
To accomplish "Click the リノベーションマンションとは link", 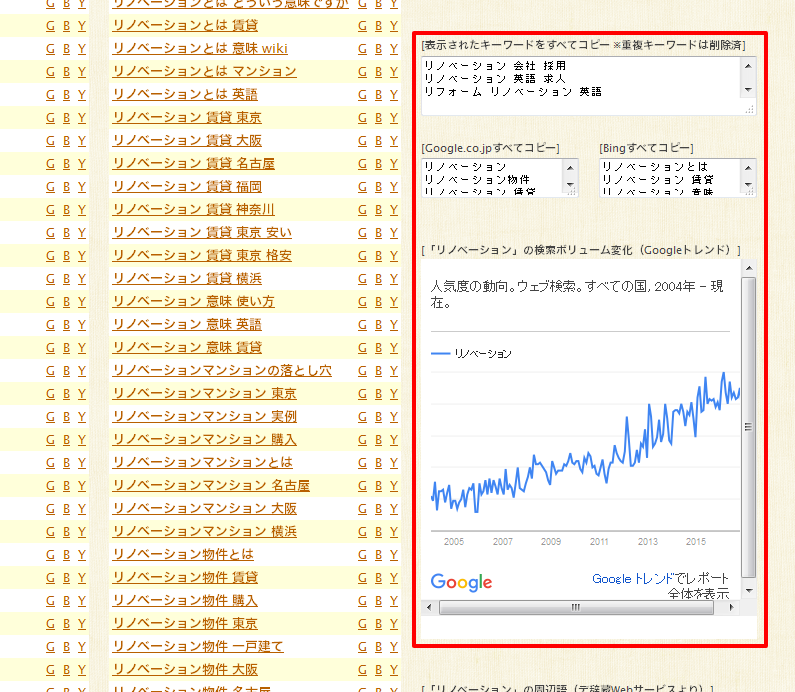I will click(x=202, y=463).
